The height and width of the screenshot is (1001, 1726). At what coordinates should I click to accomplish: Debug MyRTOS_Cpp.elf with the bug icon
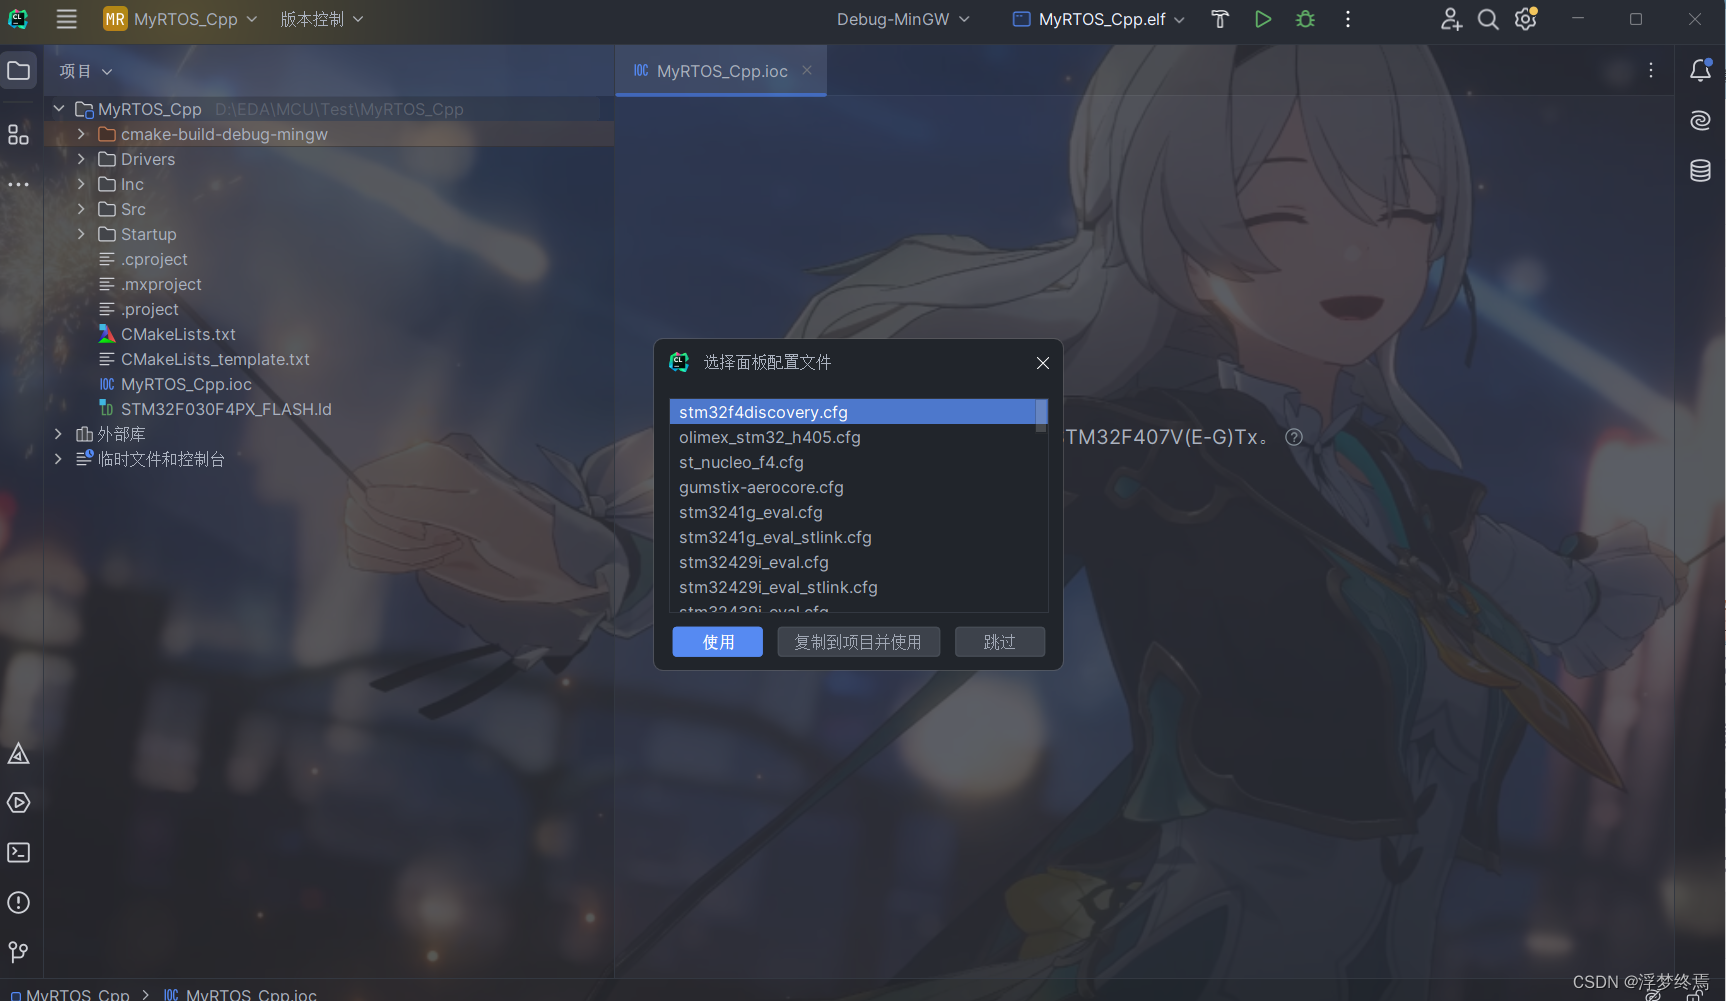(1305, 19)
